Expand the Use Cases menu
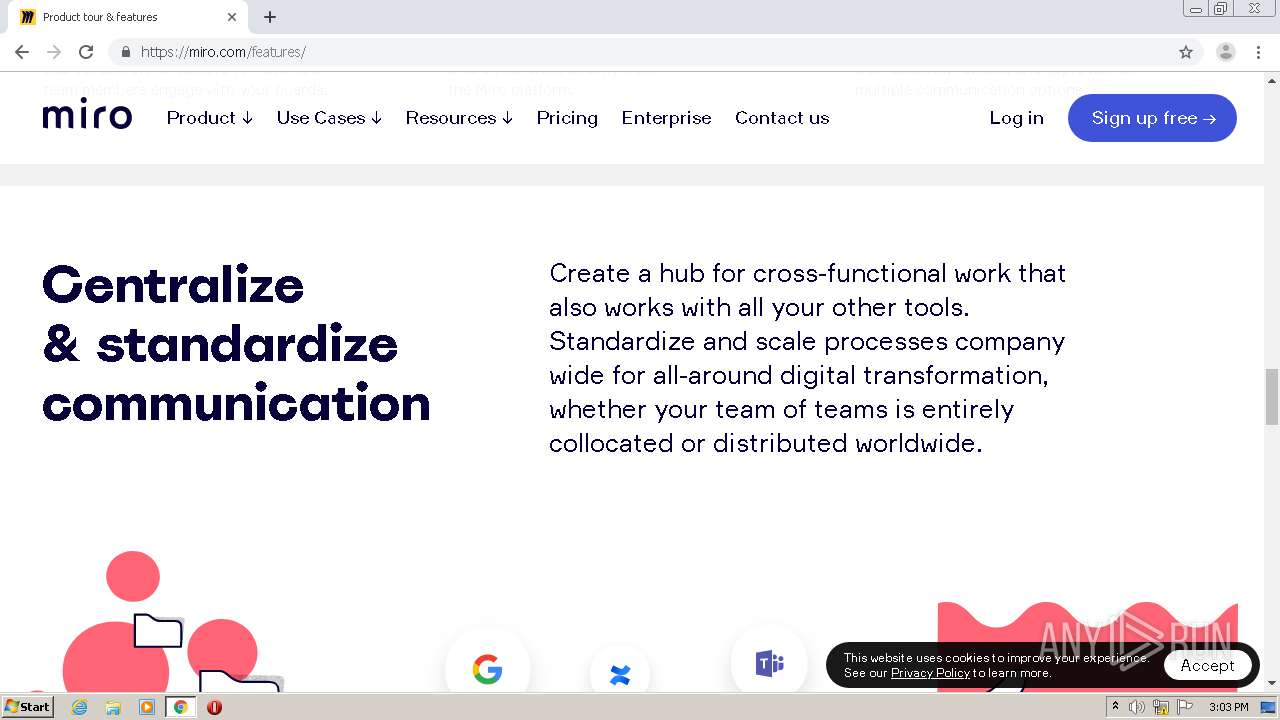This screenshot has width=1280, height=720. pos(329,118)
